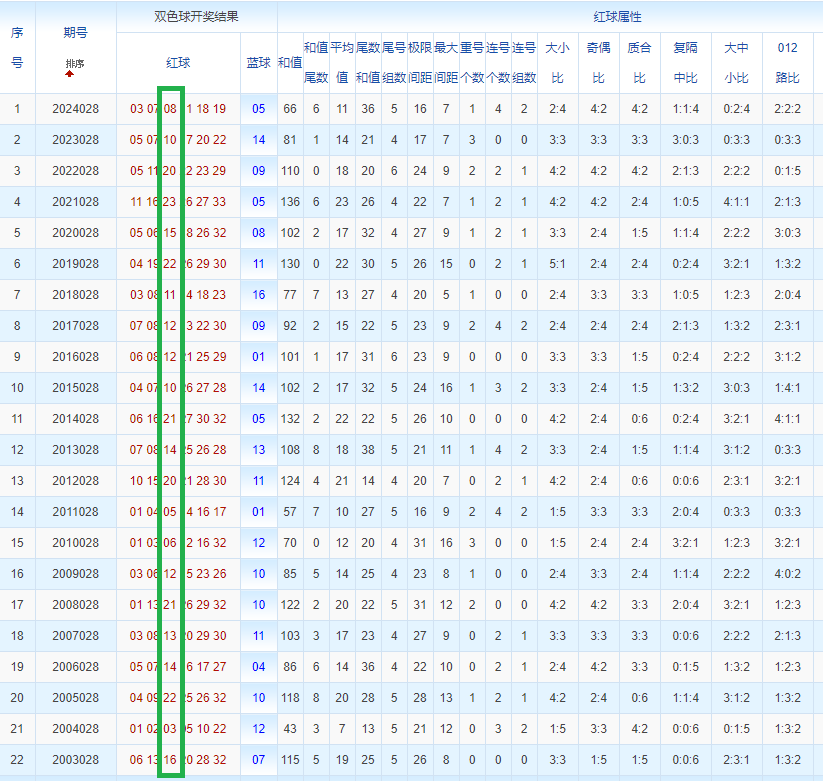The height and width of the screenshot is (781, 823).
Task: Click the 大小比 column header
Action: [x=557, y=62]
